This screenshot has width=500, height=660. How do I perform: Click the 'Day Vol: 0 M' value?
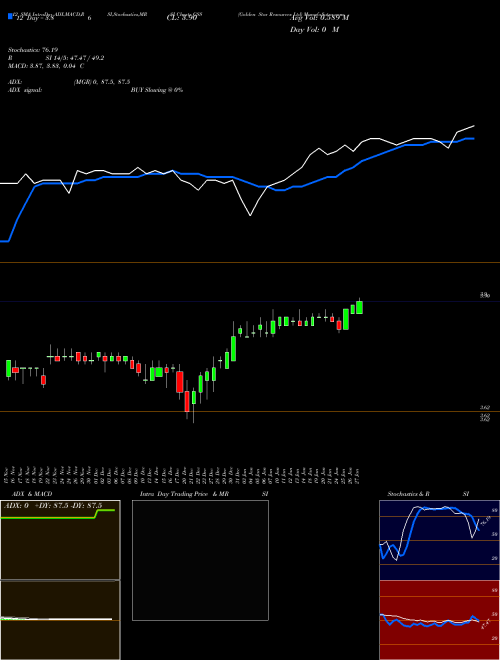click(x=314, y=30)
